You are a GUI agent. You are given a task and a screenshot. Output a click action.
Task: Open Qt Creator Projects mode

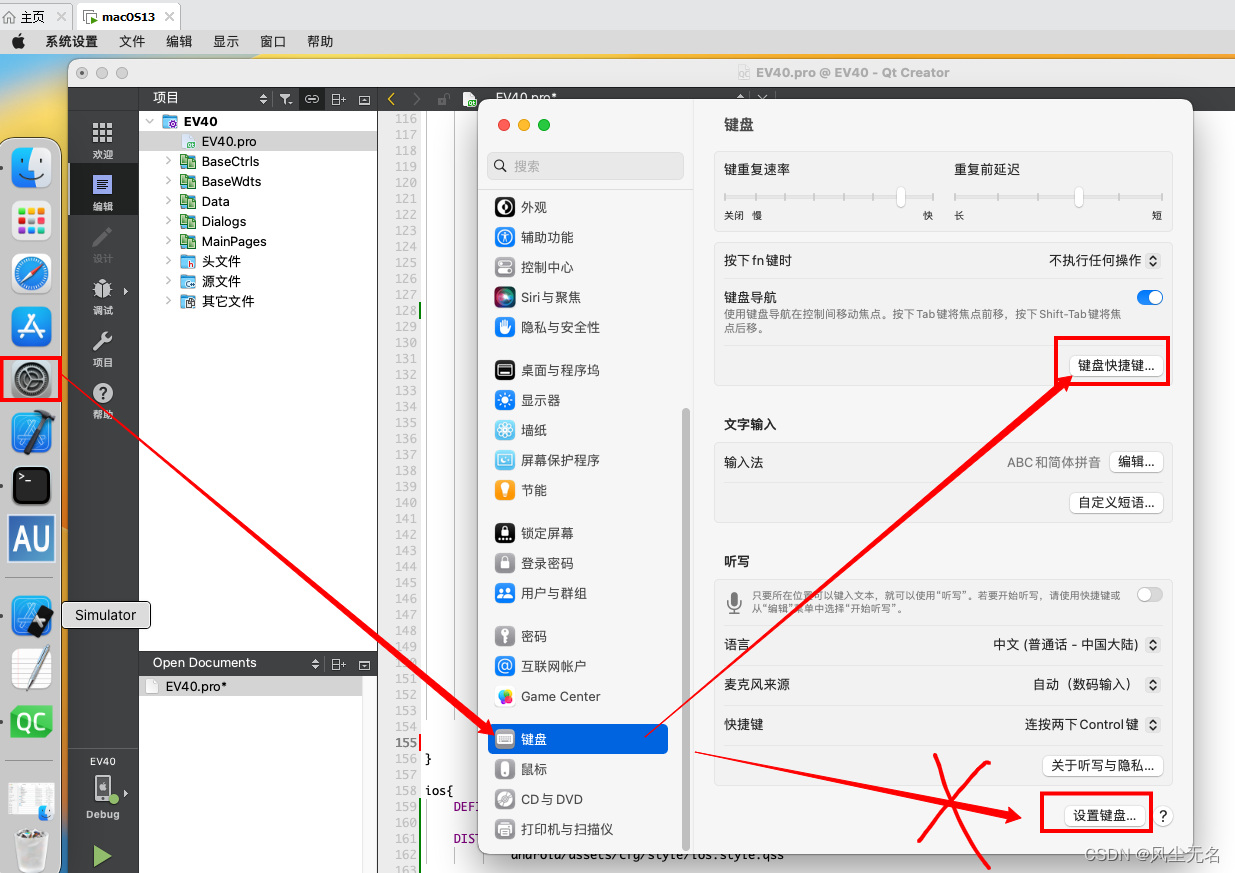[103, 349]
